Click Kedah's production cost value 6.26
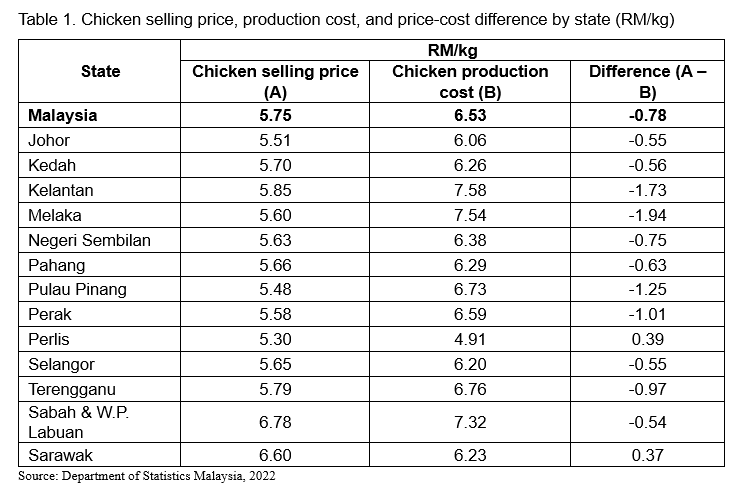Viewport: 732px width, 487px height. pos(470,165)
